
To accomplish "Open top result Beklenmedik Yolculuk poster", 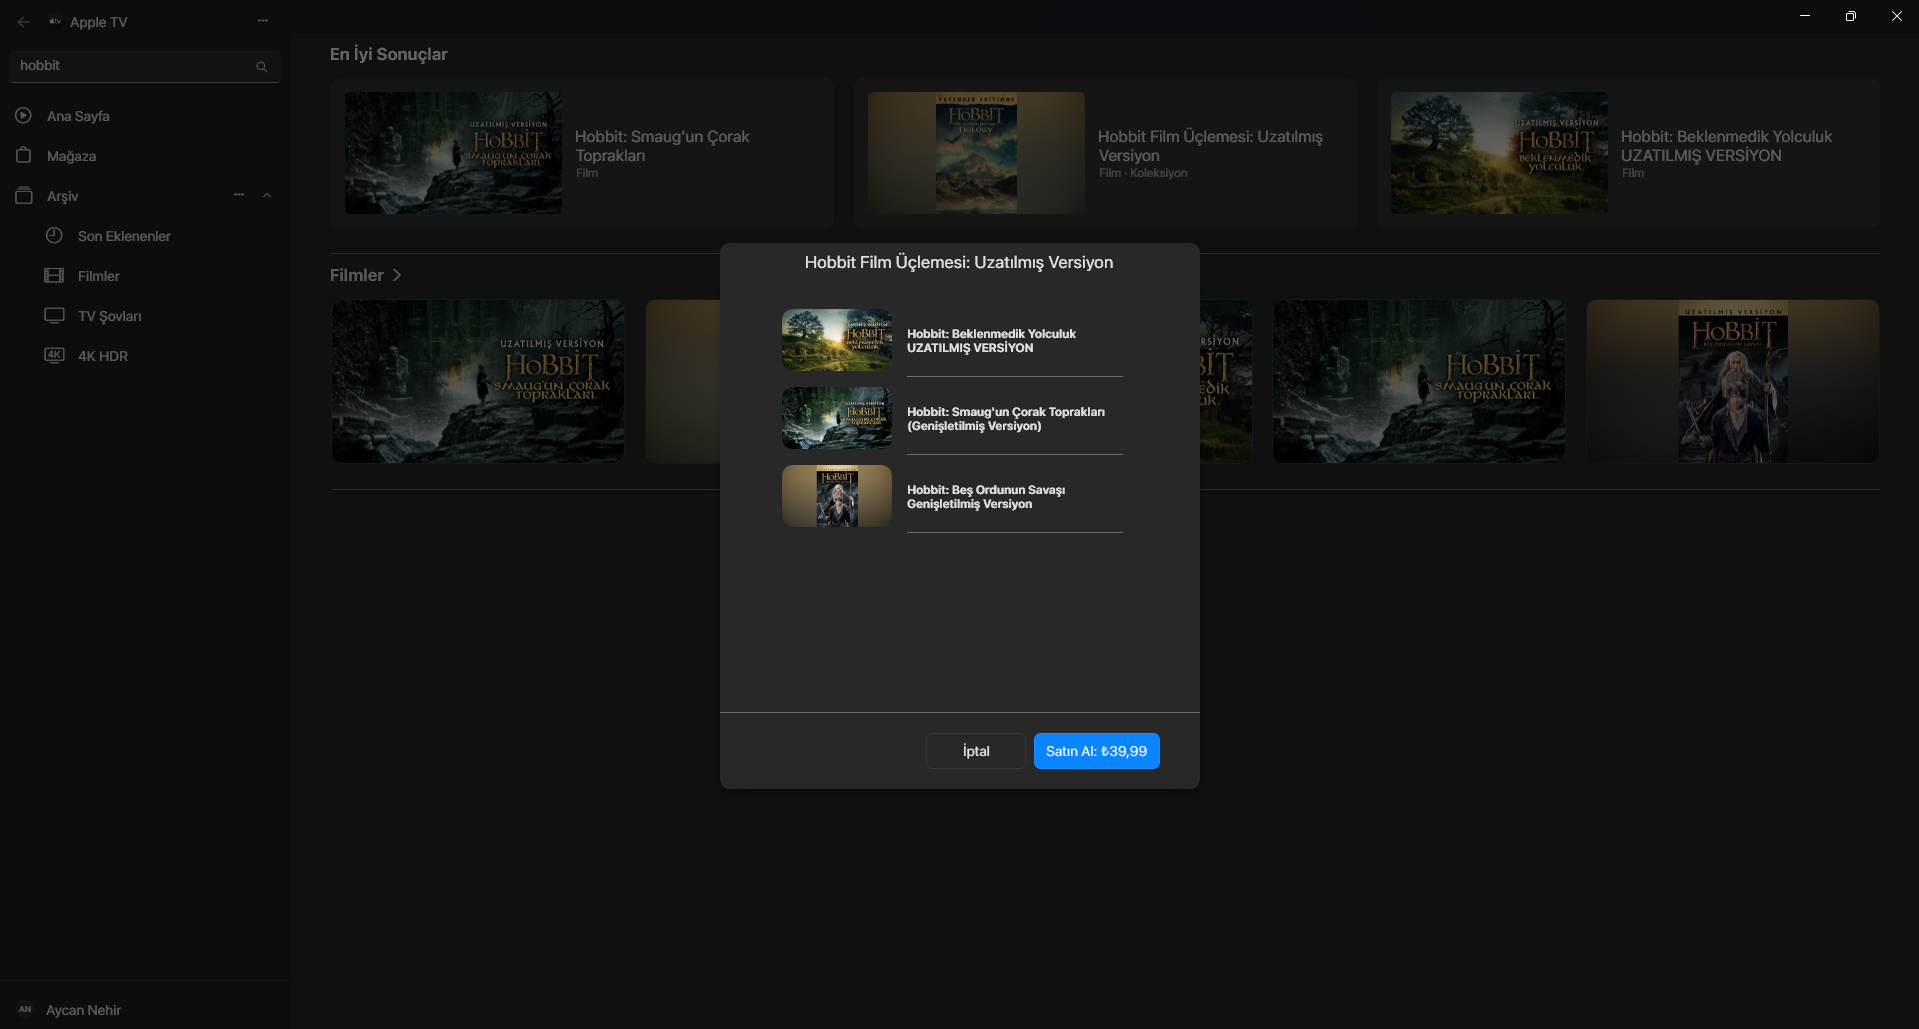I will pyautogui.click(x=1499, y=153).
